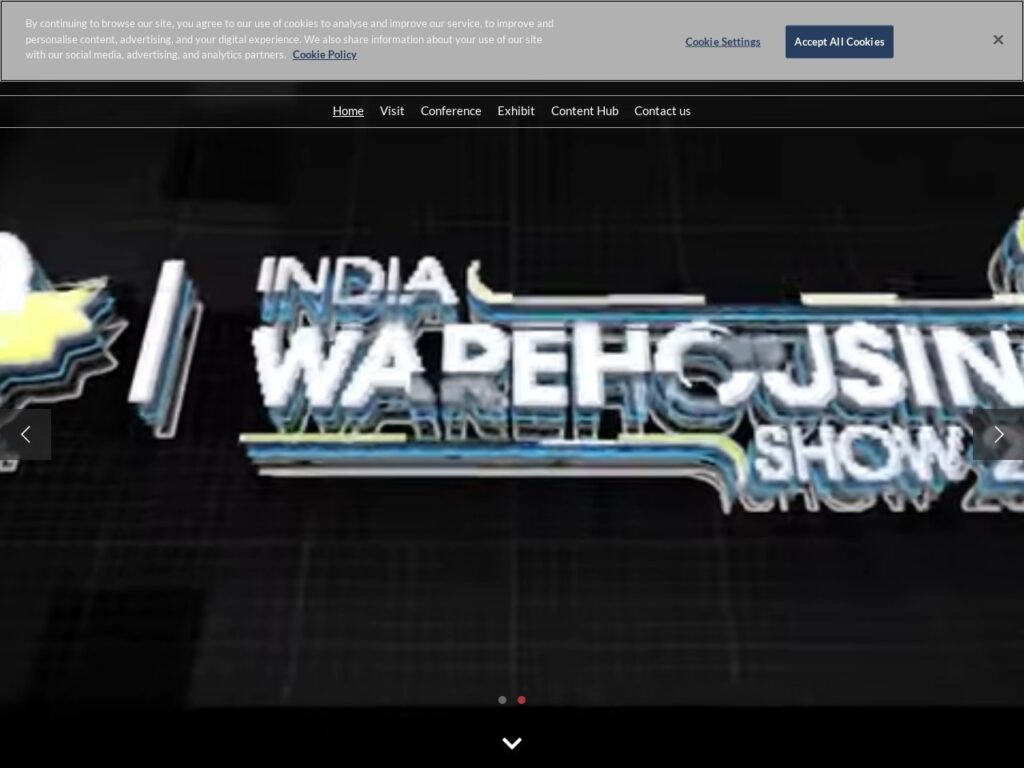Show previous slide with left arrow
The height and width of the screenshot is (768, 1024).
click(25, 434)
